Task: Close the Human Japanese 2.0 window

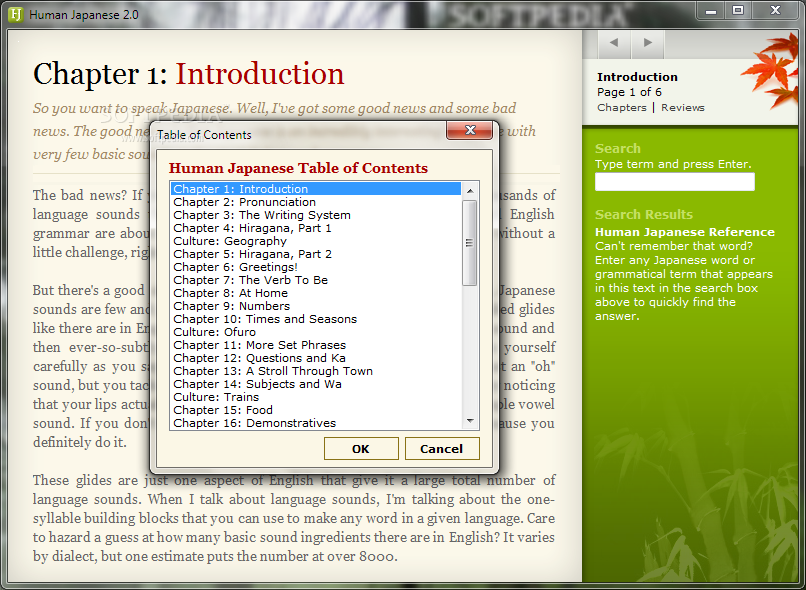Action: point(775,11)
